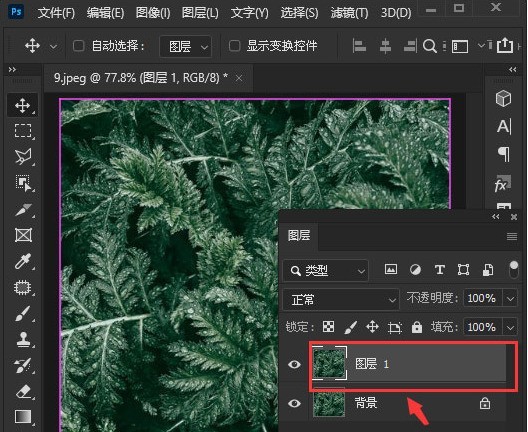The height and width of the screenshot is (432, 528).
Task: Filter layers by adjustment layer icon
Action: click(x=415, y=270)
